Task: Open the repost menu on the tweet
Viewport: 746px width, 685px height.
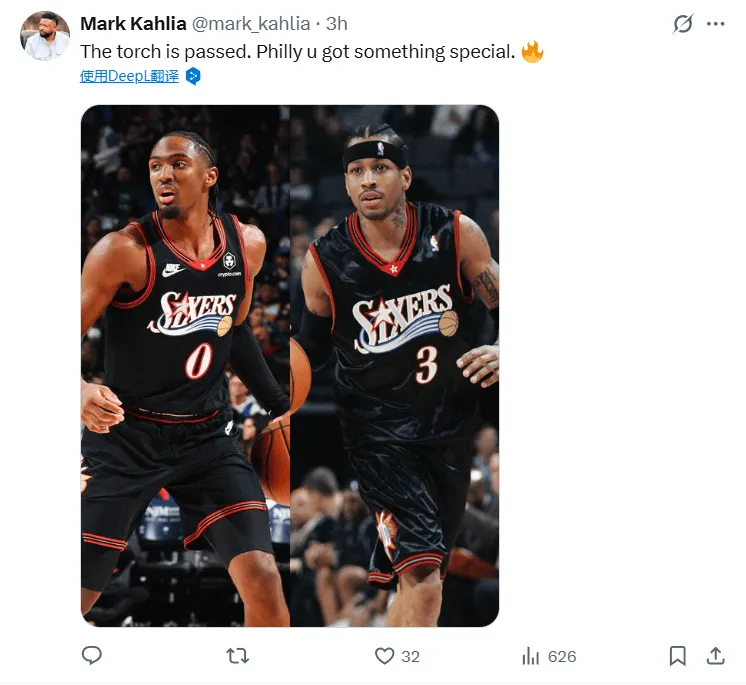Action: tap(238, 656)
